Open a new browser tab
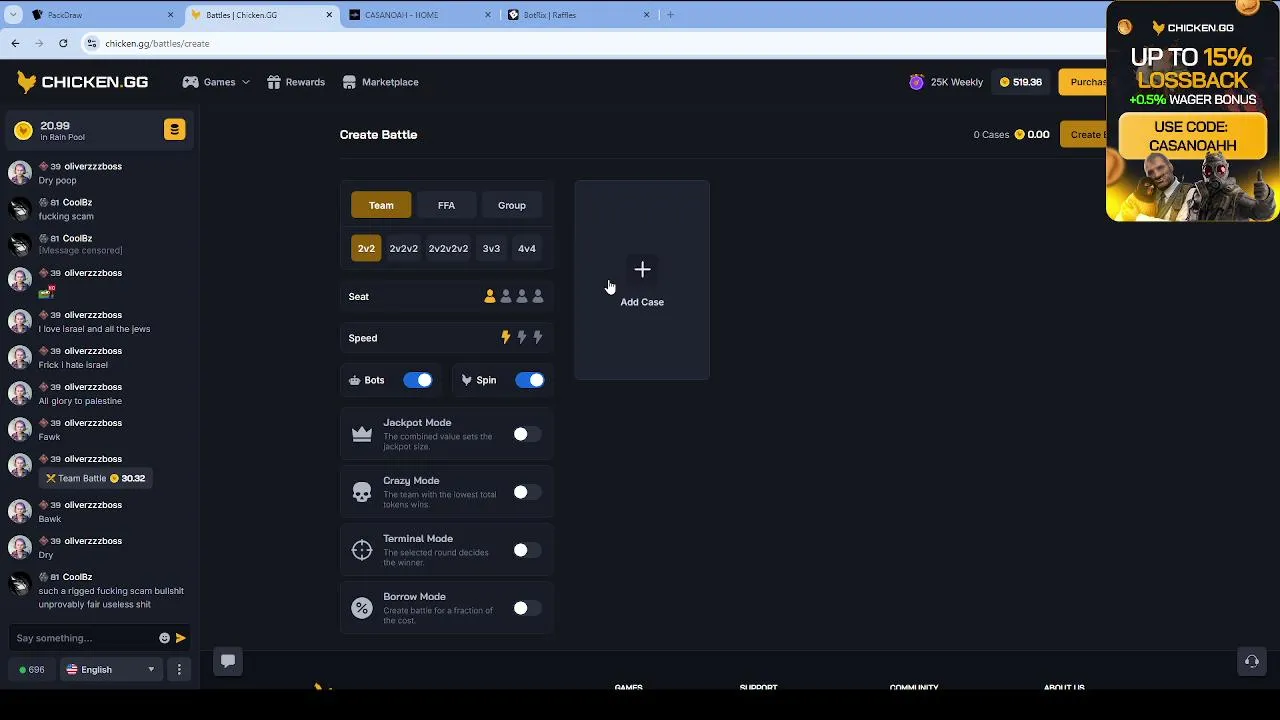The height and width of the screenshot is (720, 1280). coord(670,15)
